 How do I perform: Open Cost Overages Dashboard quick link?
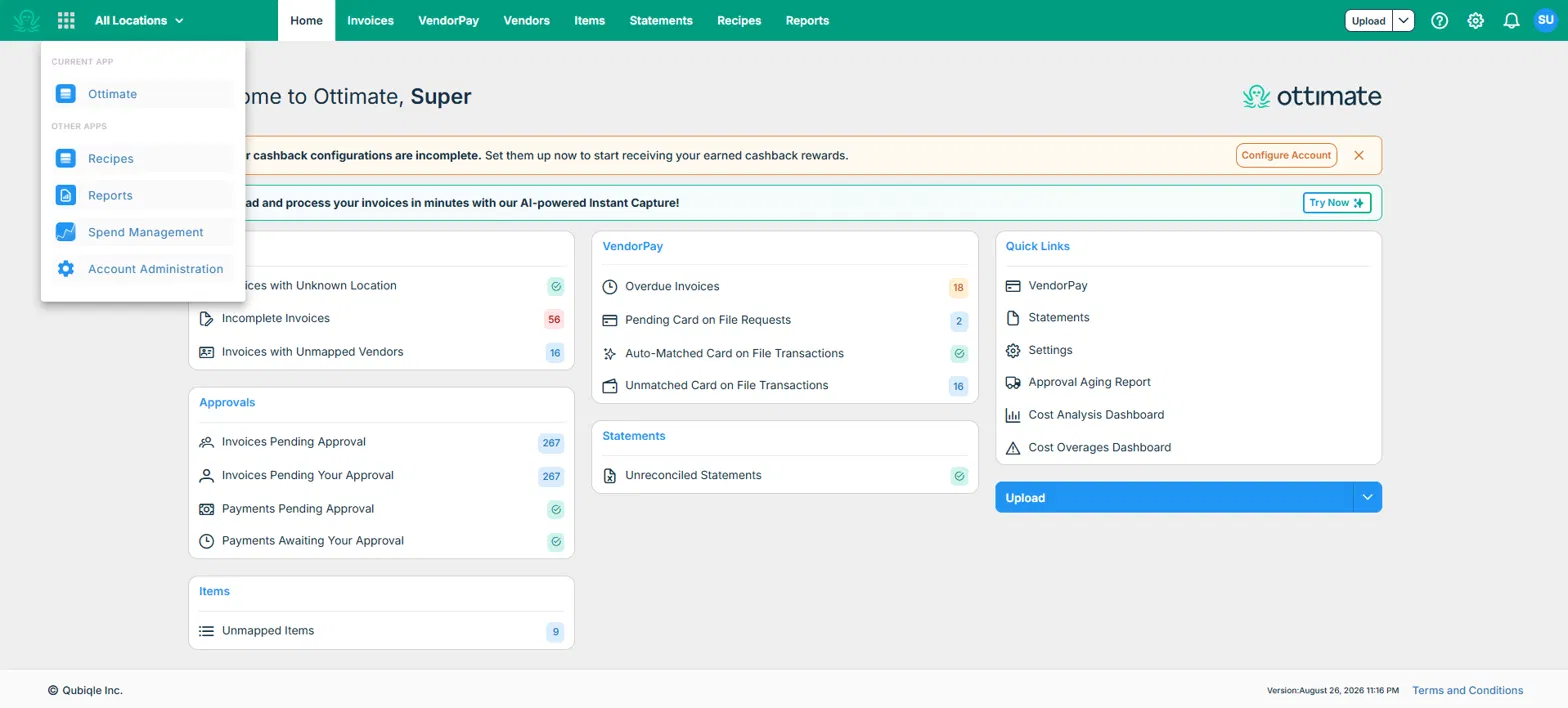click(x=1100, y=448)
